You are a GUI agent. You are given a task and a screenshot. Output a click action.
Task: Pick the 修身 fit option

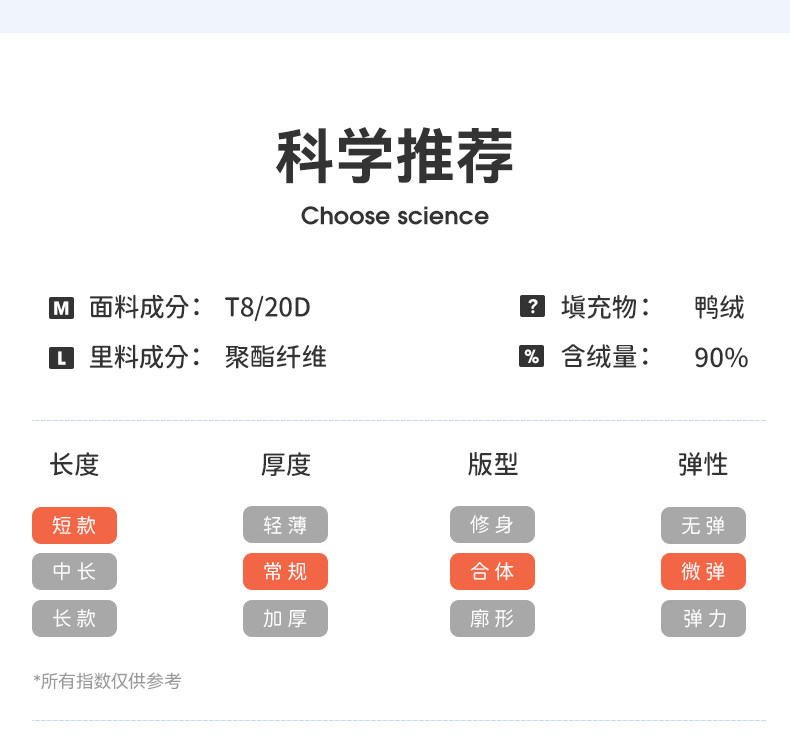492,525
